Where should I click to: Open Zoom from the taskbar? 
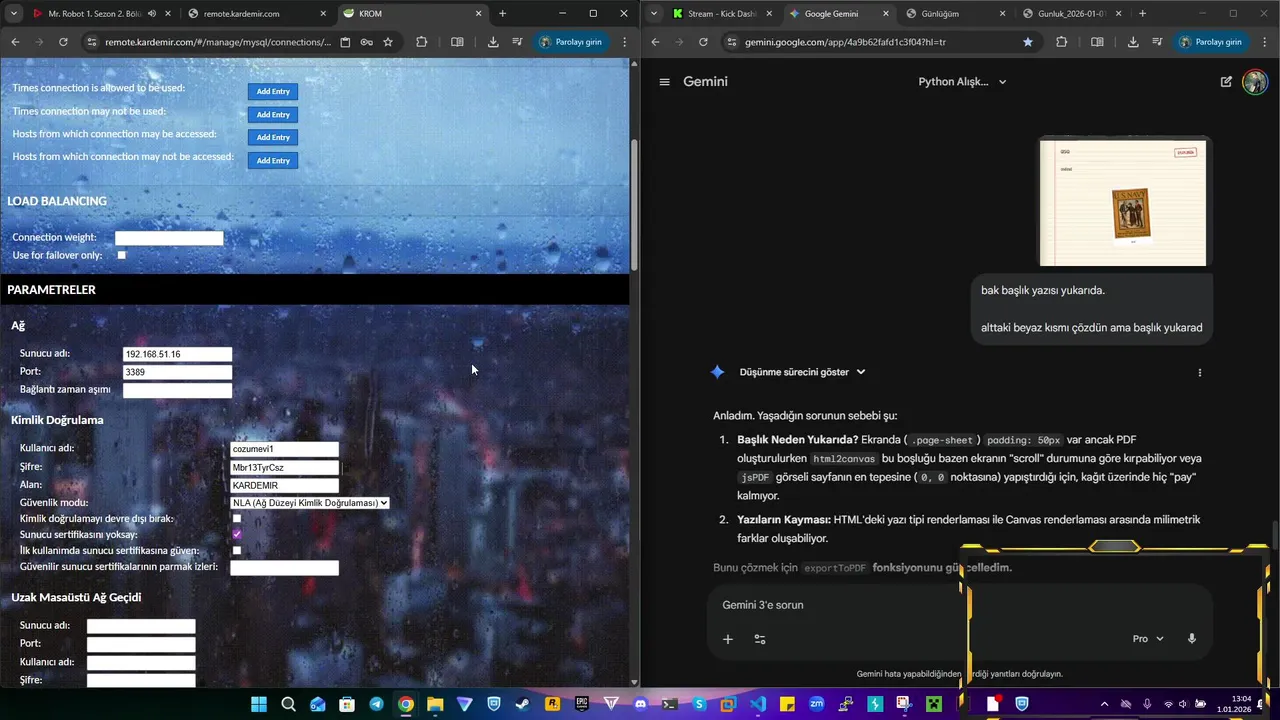817,704
